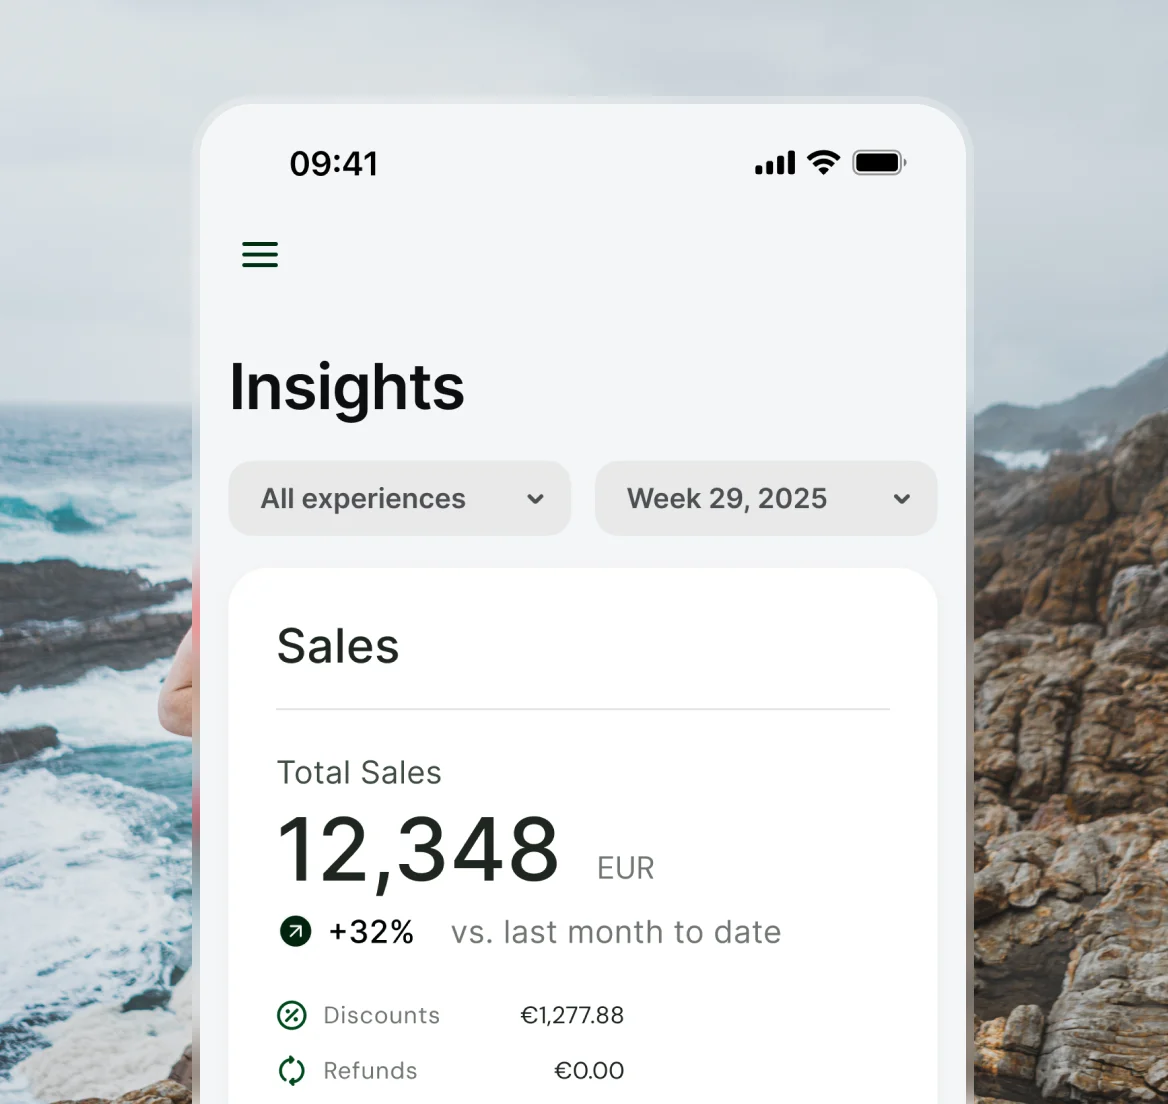Click the Discounts amount €1,277.88
This screenshot has height=1104, width=1168.
tap(571, 1015)
